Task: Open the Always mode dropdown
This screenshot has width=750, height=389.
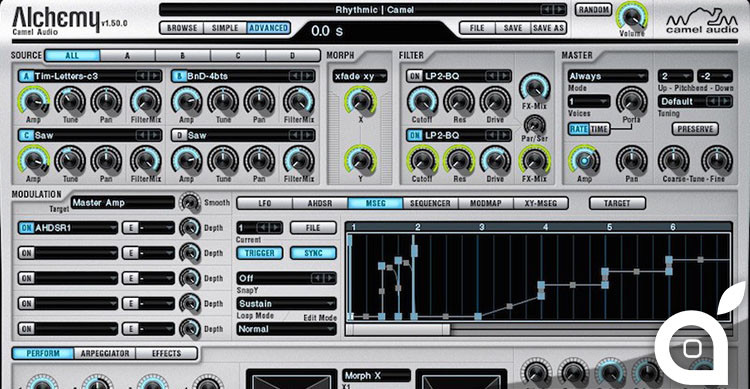Action: (607, 76)
